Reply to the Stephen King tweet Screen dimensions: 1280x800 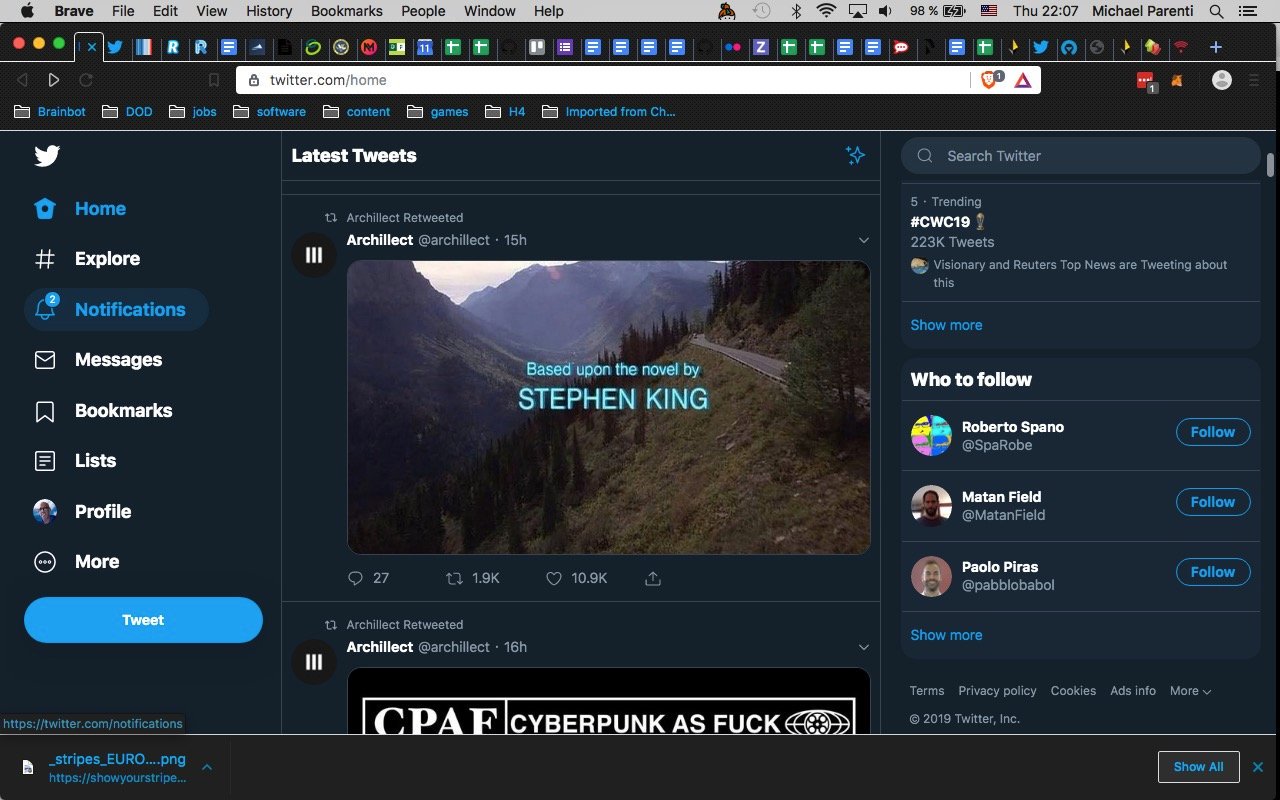(355, 578)
